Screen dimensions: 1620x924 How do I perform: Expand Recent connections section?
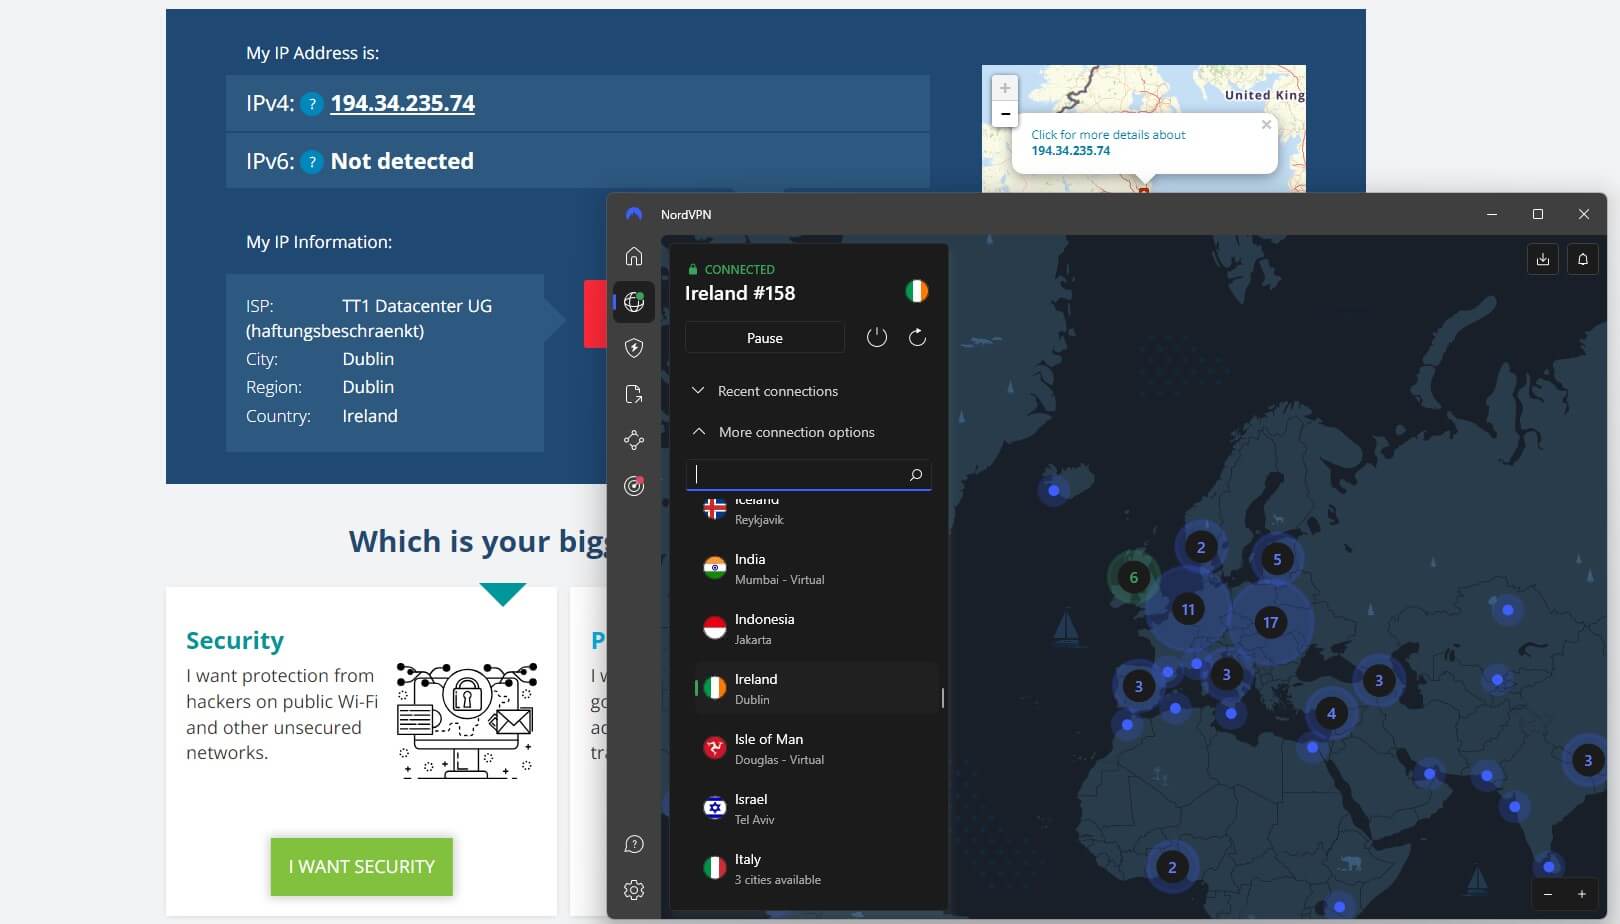coord(765,391)
